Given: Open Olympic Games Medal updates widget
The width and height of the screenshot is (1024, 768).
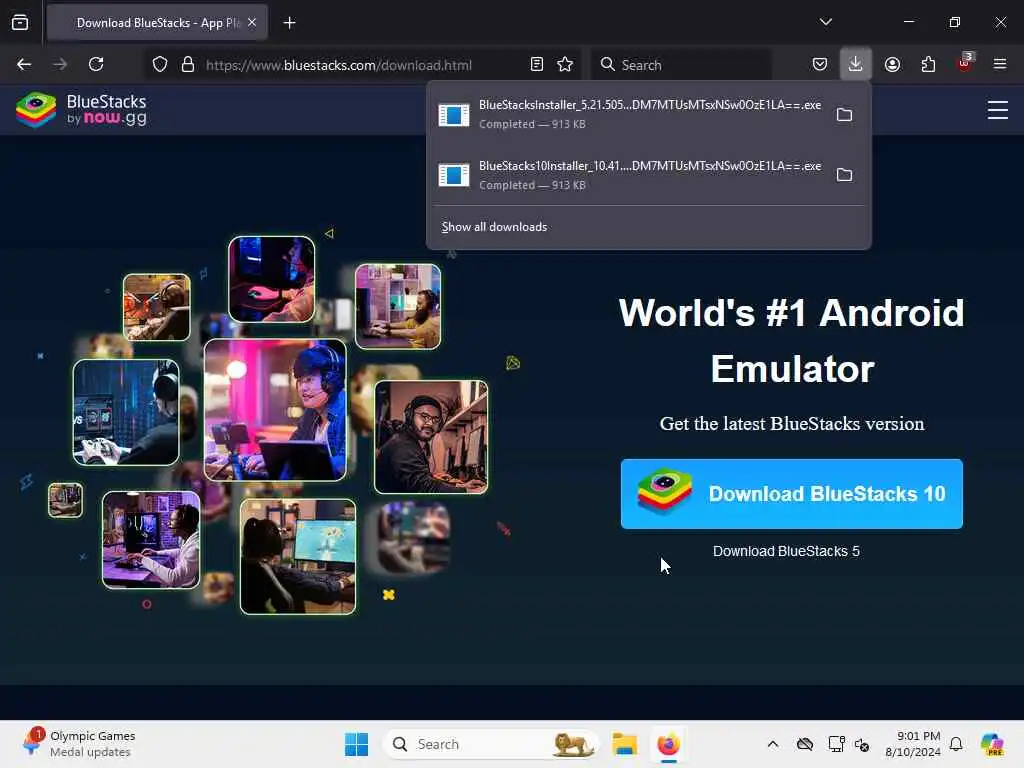Looking at the screenshot, I should point(78,744).
